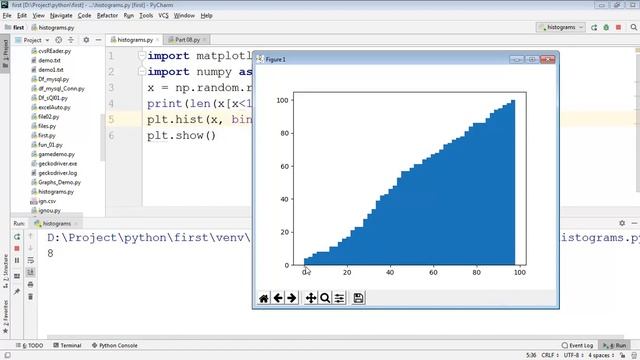Open the View menu

pos(38,16)
